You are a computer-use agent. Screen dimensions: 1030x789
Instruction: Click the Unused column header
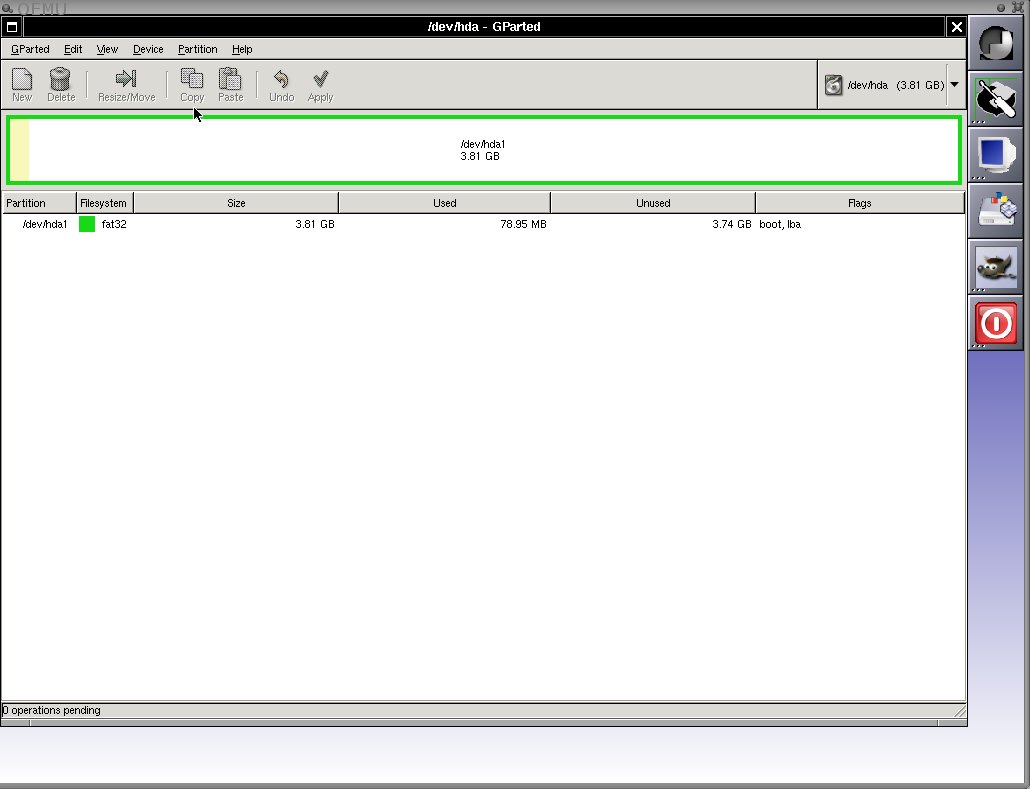653,203
